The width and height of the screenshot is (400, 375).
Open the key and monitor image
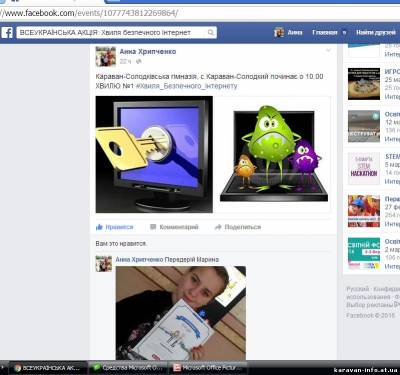tap(154, 154)
